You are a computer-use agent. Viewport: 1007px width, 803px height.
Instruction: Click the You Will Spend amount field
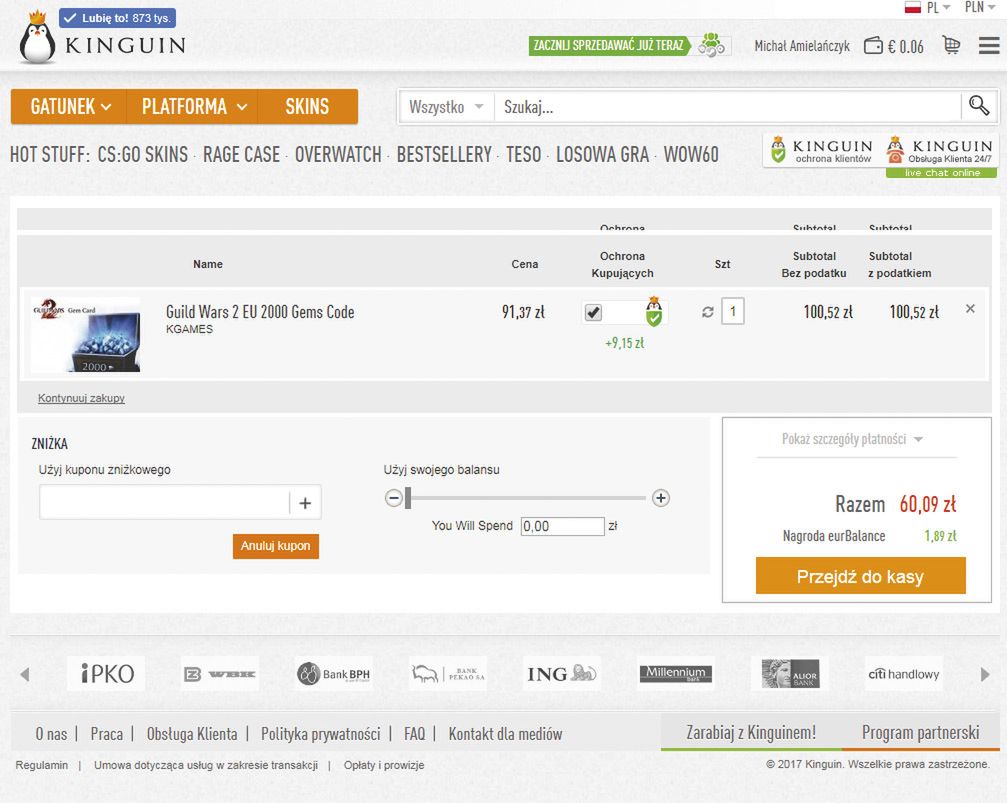click(563, 526)
